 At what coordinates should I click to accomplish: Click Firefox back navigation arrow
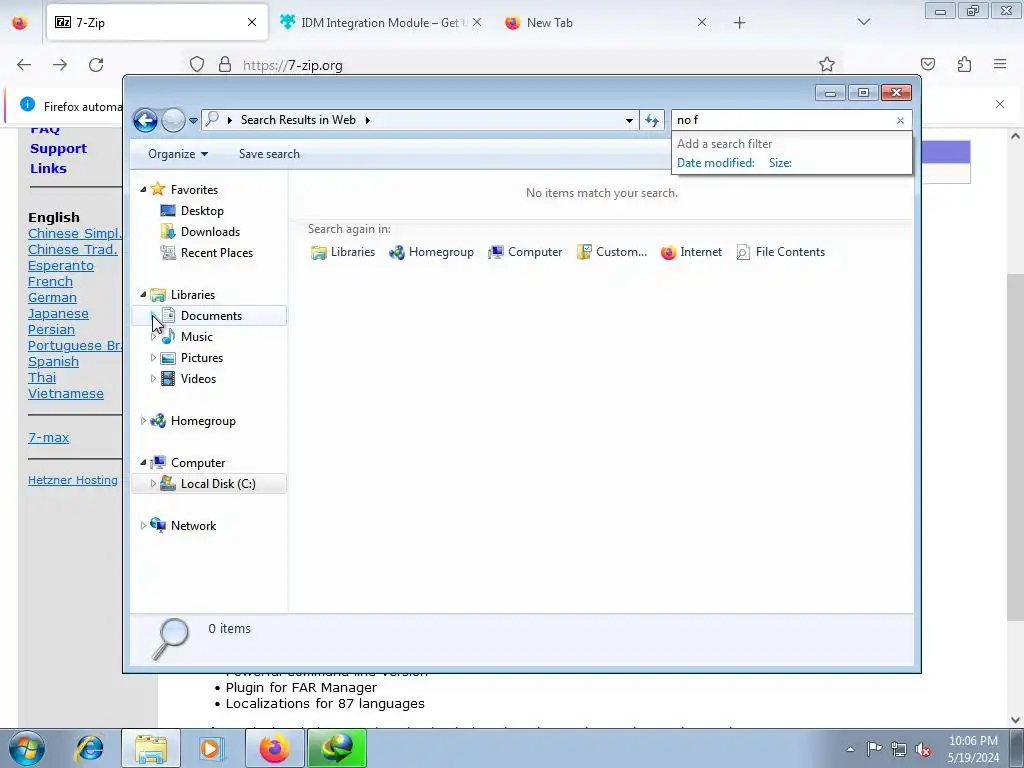coord(24,65)
